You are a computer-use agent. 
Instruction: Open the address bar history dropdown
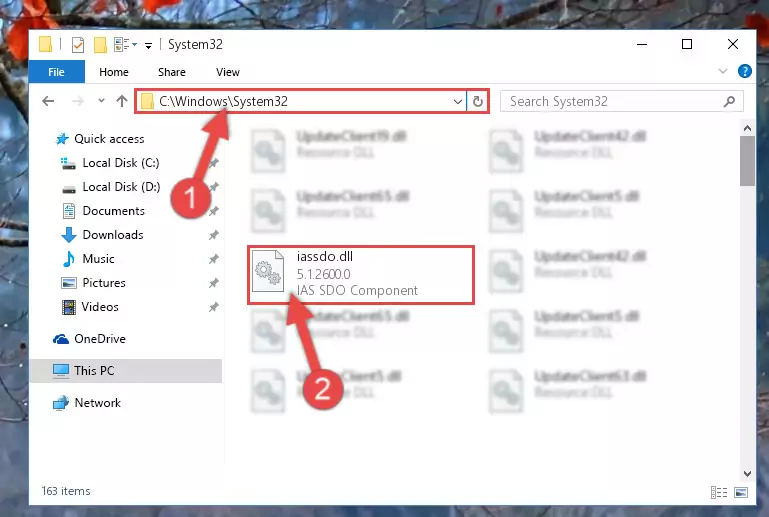458,102
